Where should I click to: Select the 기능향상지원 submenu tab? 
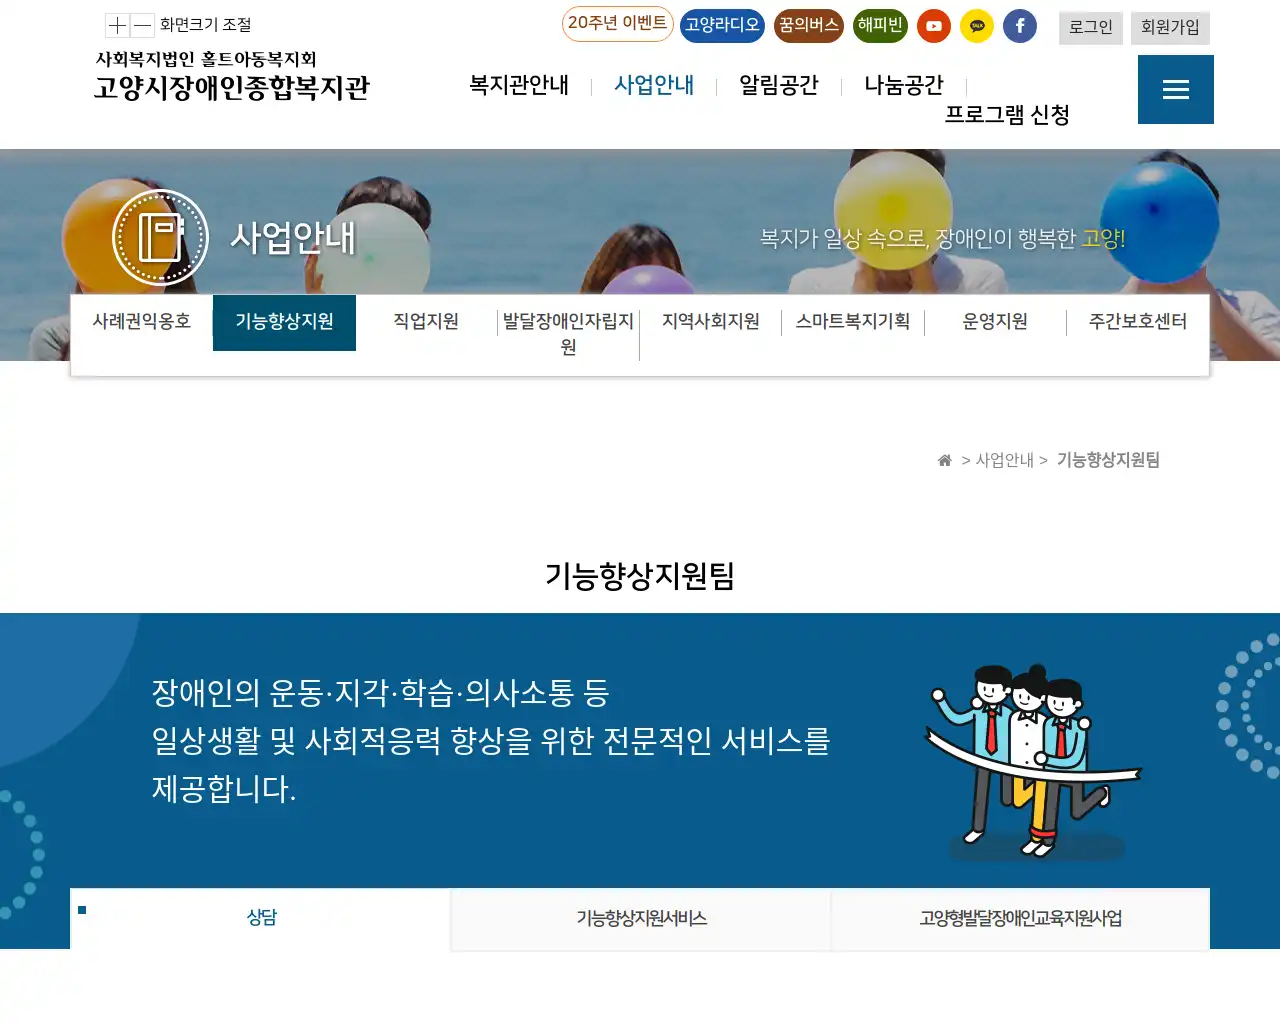pos(284,322)
